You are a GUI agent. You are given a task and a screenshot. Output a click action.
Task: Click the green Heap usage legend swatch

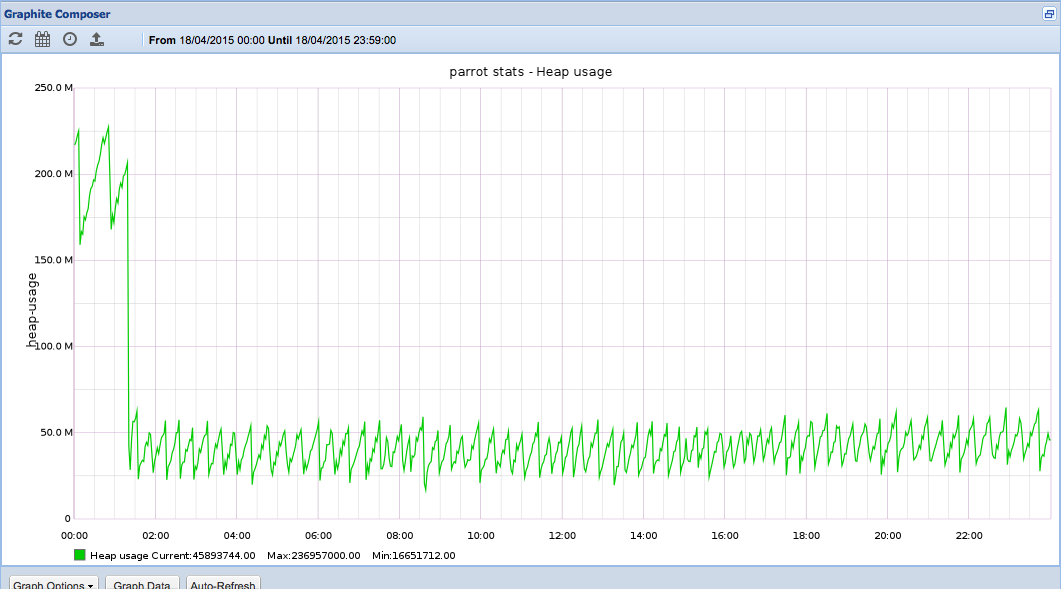tap(80, 555)
